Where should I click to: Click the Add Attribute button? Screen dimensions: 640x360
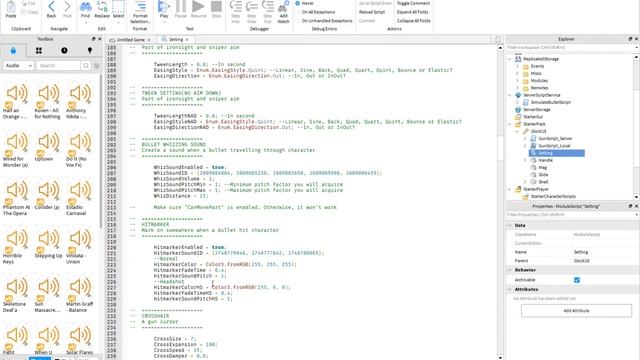click(x=576, y=311)
